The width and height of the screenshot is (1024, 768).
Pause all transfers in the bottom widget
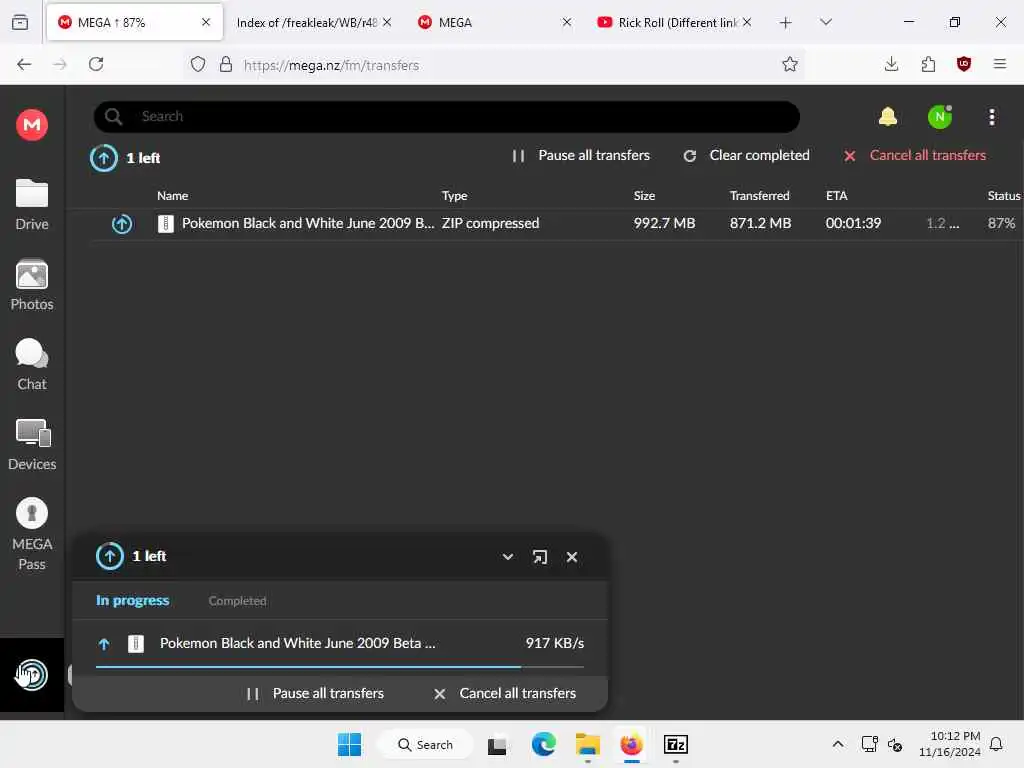pos(315,694)
